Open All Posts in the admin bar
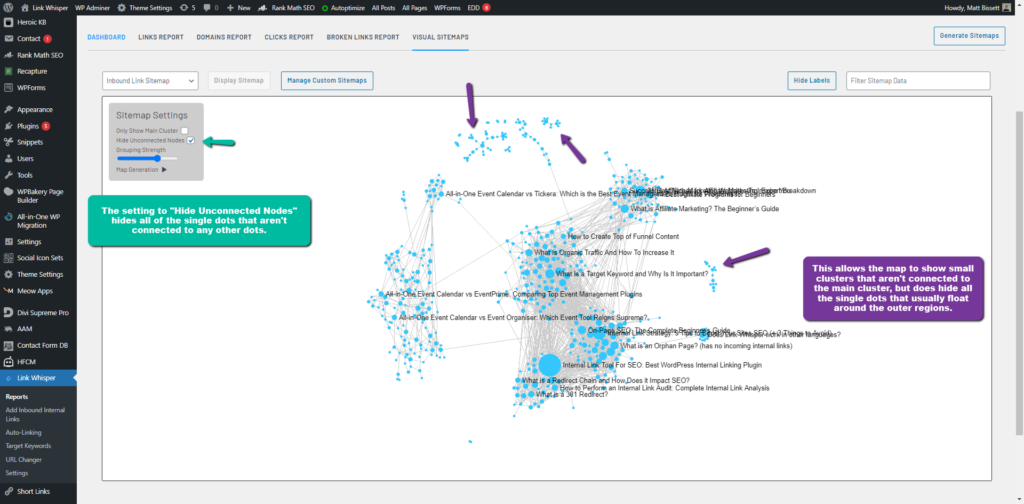 point(384,8)
